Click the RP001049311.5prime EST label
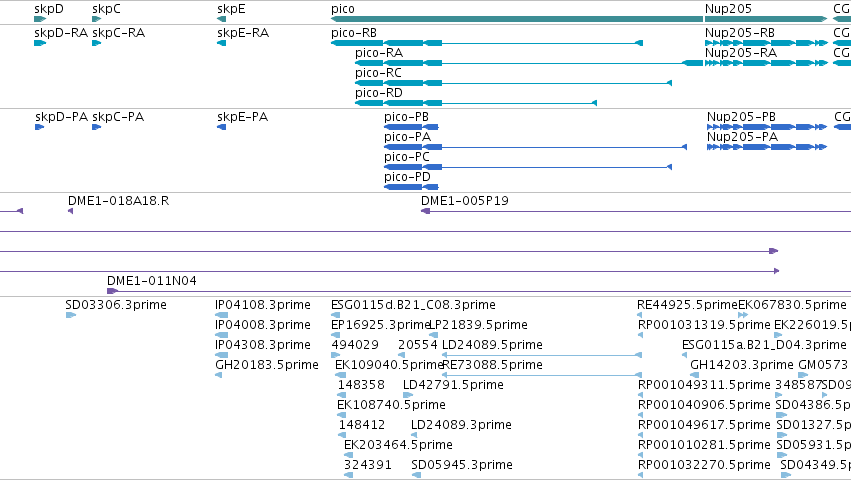This screenshot has width=851, height=480. pyautogui.click(x=704, y=385)
